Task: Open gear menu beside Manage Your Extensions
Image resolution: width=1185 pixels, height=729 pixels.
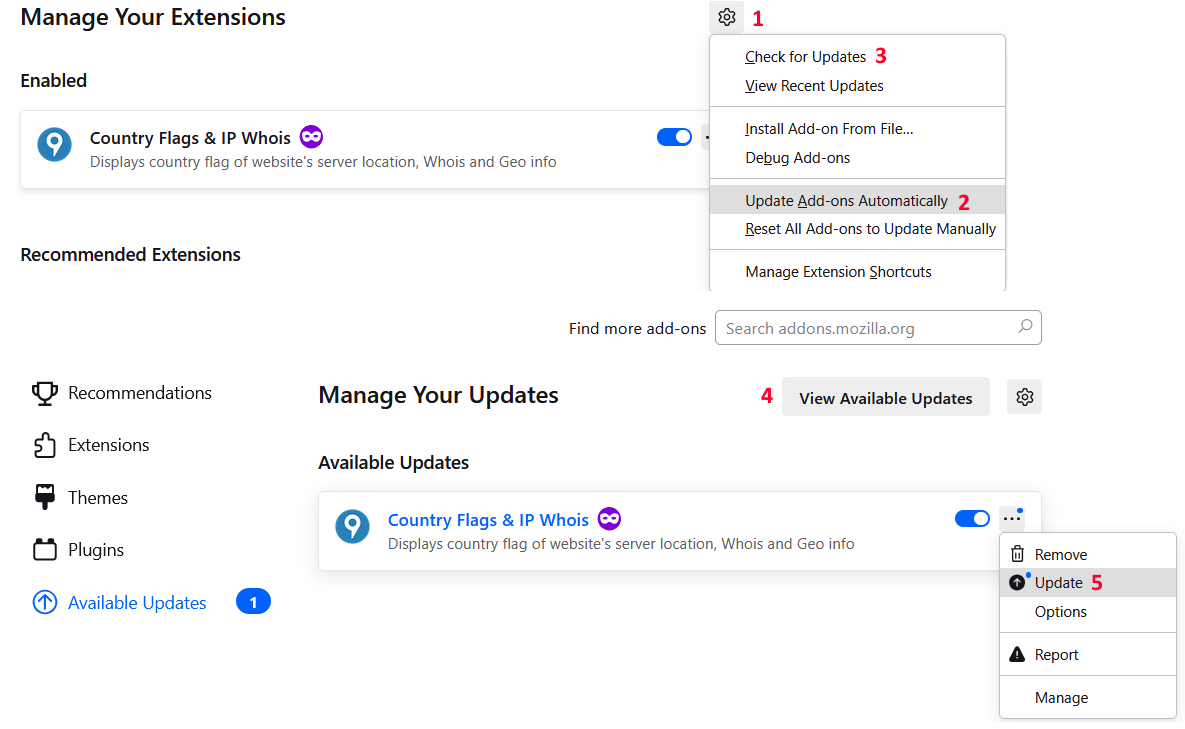Action: 726,17
